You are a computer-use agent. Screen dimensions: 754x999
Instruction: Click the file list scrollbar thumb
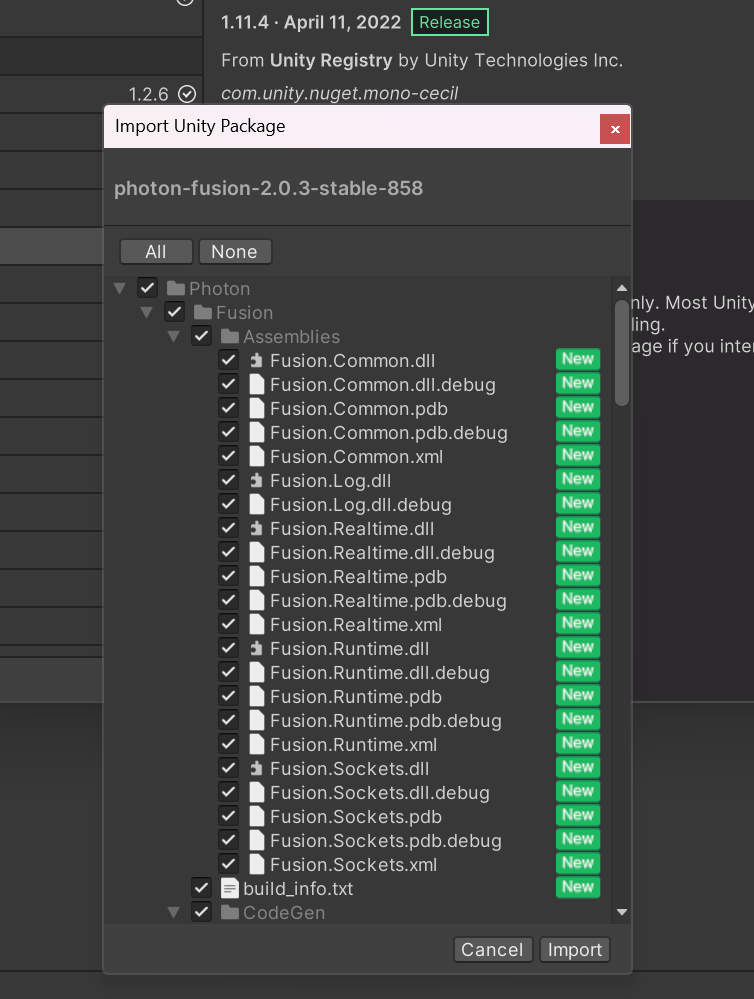622,353
